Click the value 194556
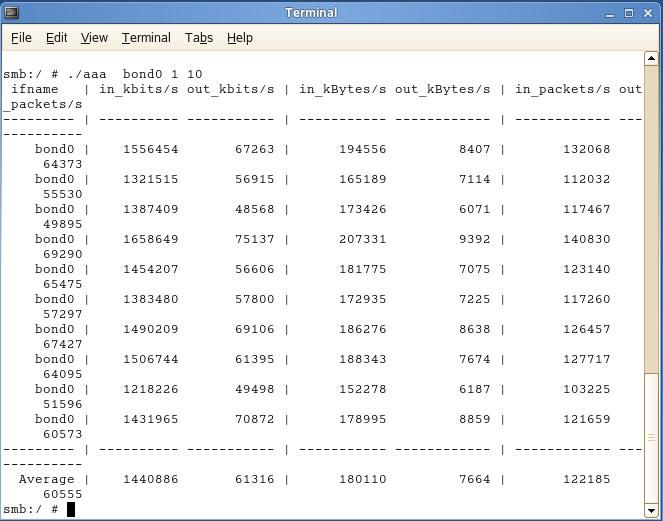This screenshot has height=521, width=663. point(362,149)
